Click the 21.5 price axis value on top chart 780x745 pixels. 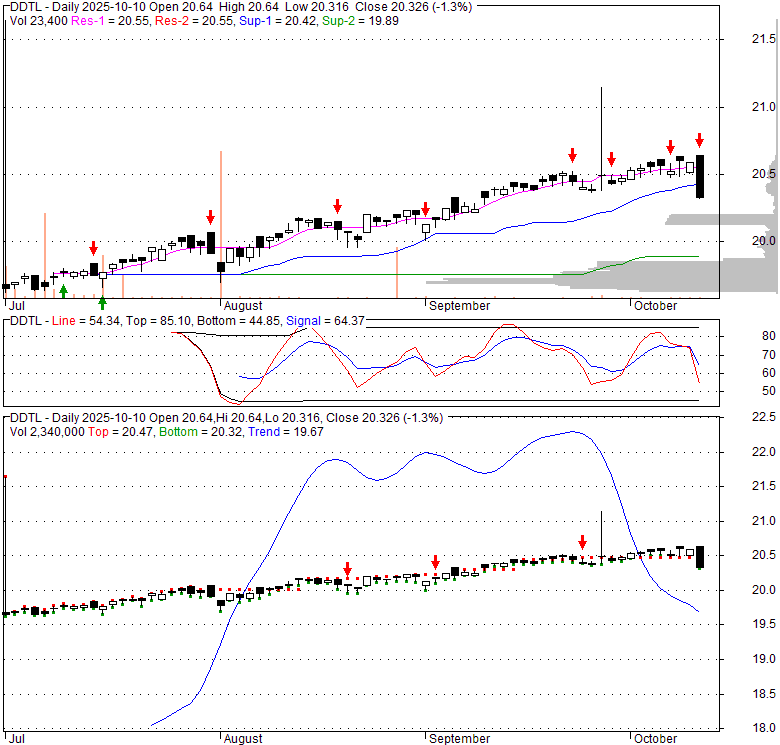pos(763,39)
